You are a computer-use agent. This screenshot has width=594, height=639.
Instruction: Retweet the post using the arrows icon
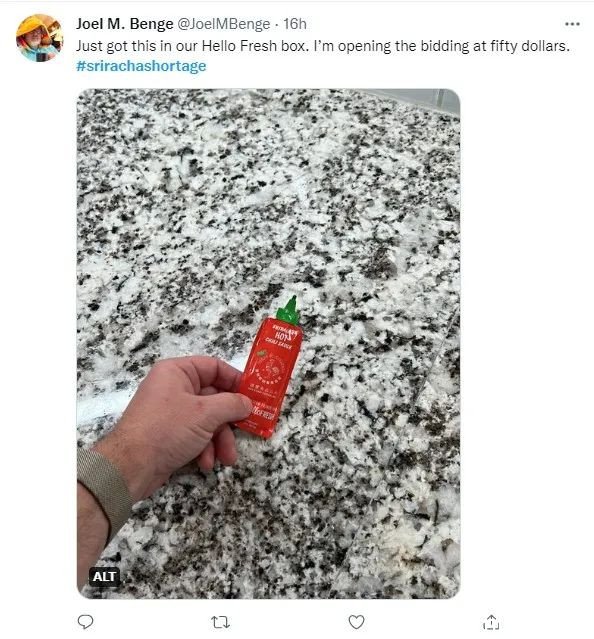tap(220, 622)
